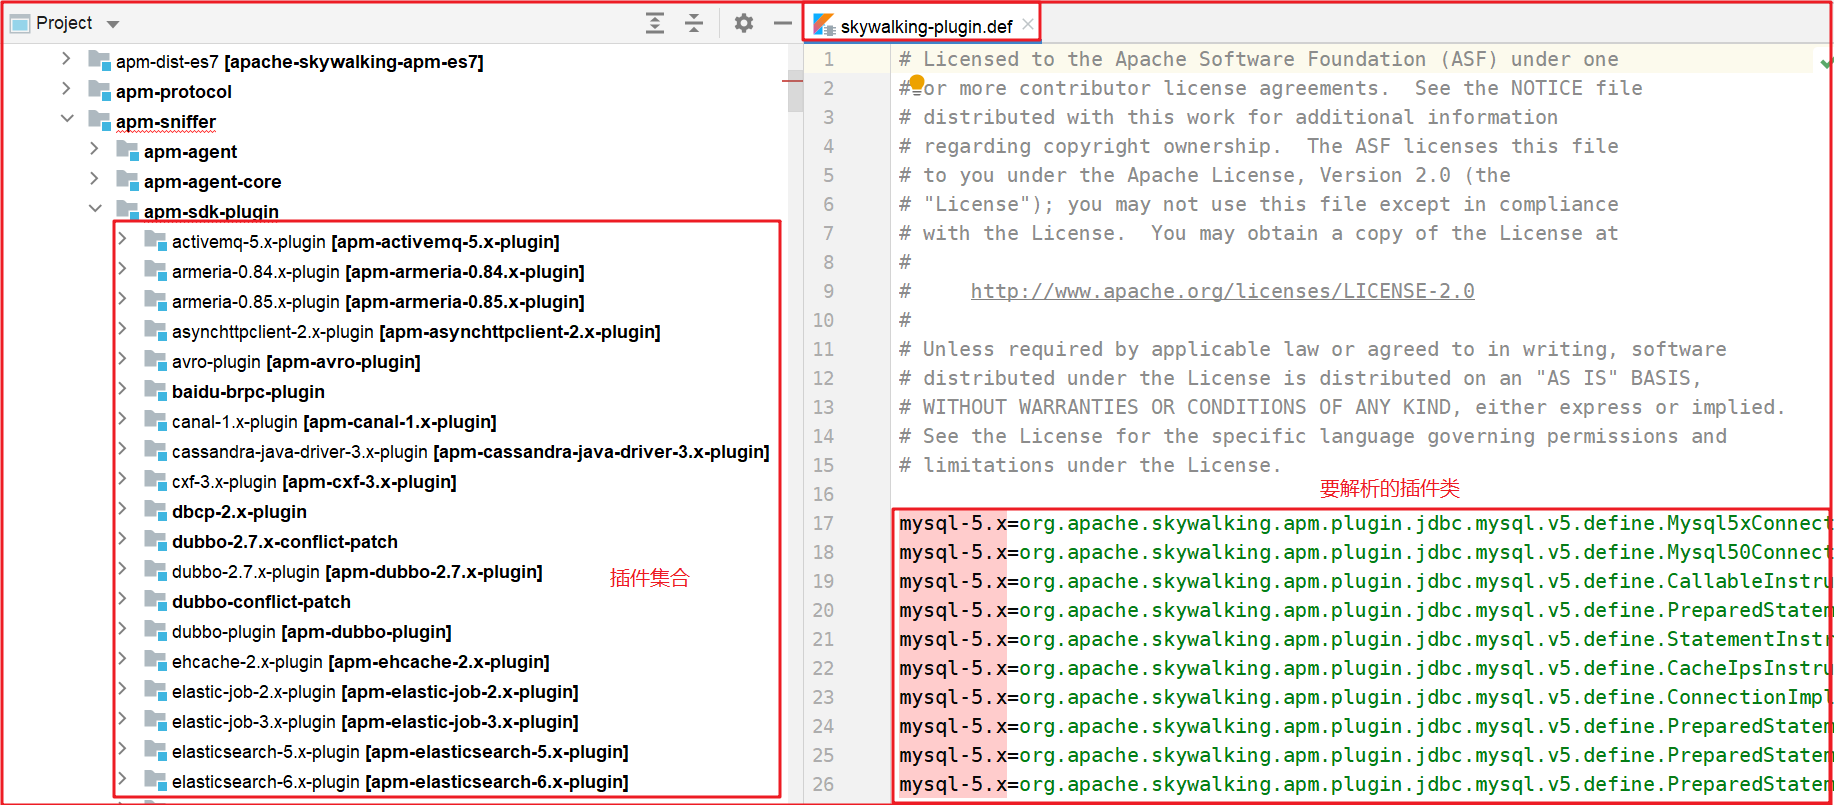This screenshot has height=805, width=1834.
Task: Click baidu-brpc-plugin folder icon
Action: [x=155, y=390]
